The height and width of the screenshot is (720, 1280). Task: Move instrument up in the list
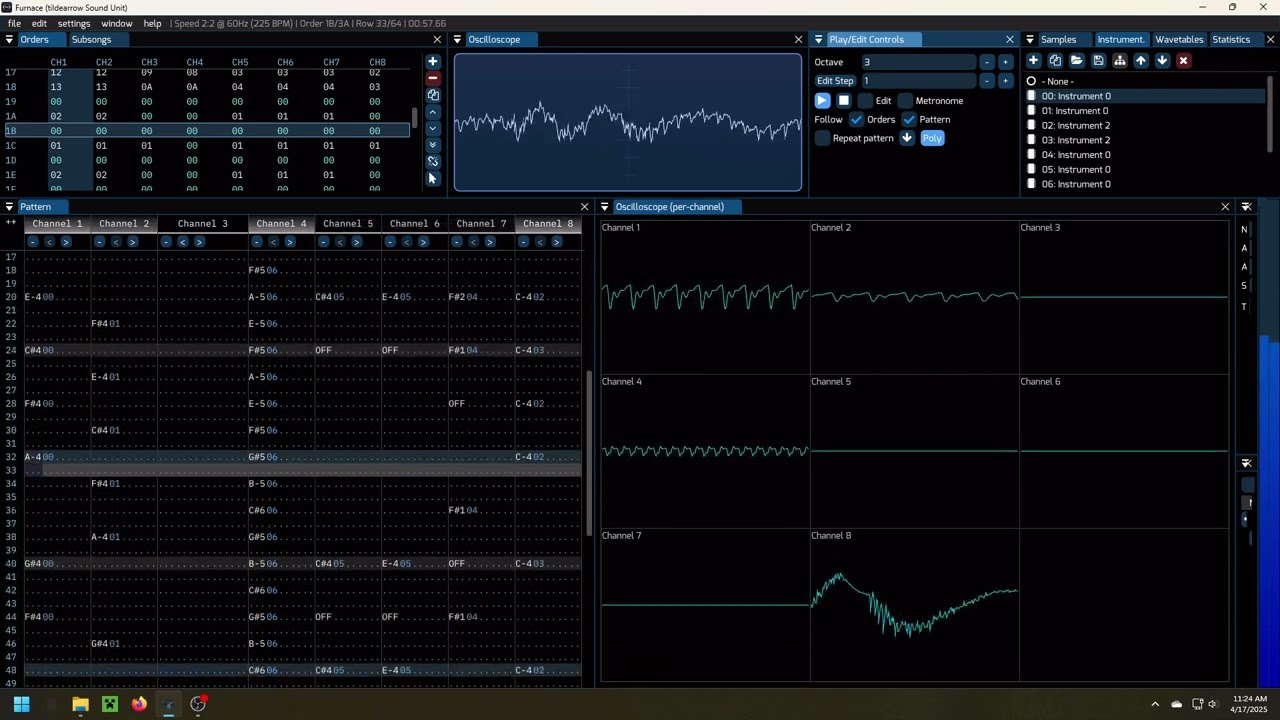(x=1141, y=61)
